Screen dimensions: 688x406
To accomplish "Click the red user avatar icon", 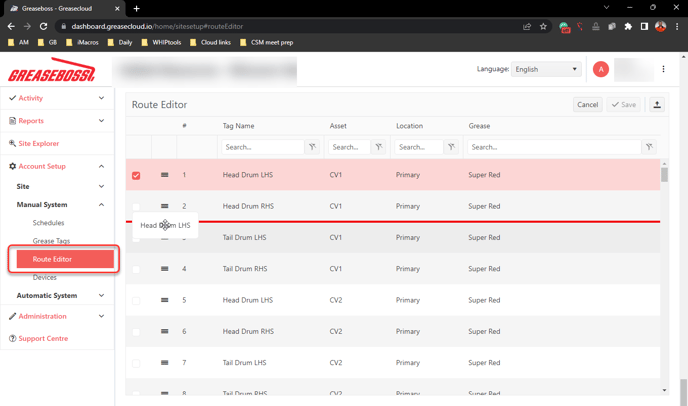I will click(x=600, y=69).
